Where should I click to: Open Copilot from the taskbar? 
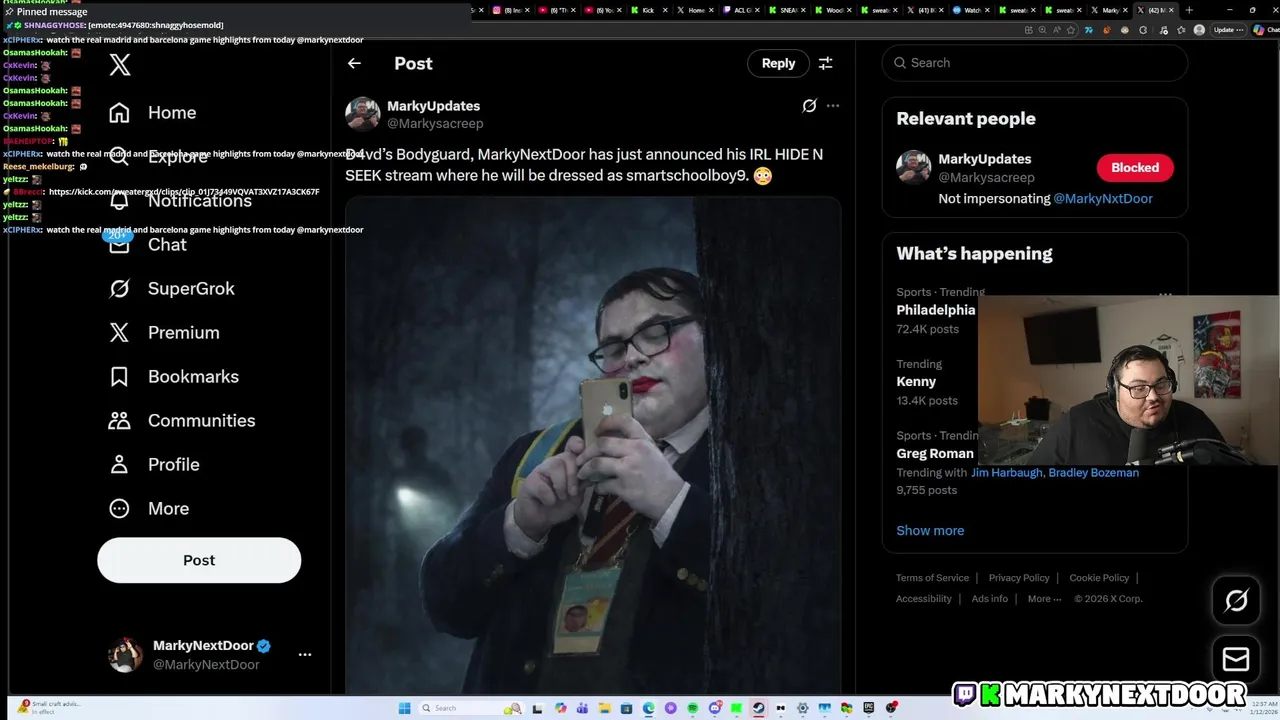(x=561, y=708)
